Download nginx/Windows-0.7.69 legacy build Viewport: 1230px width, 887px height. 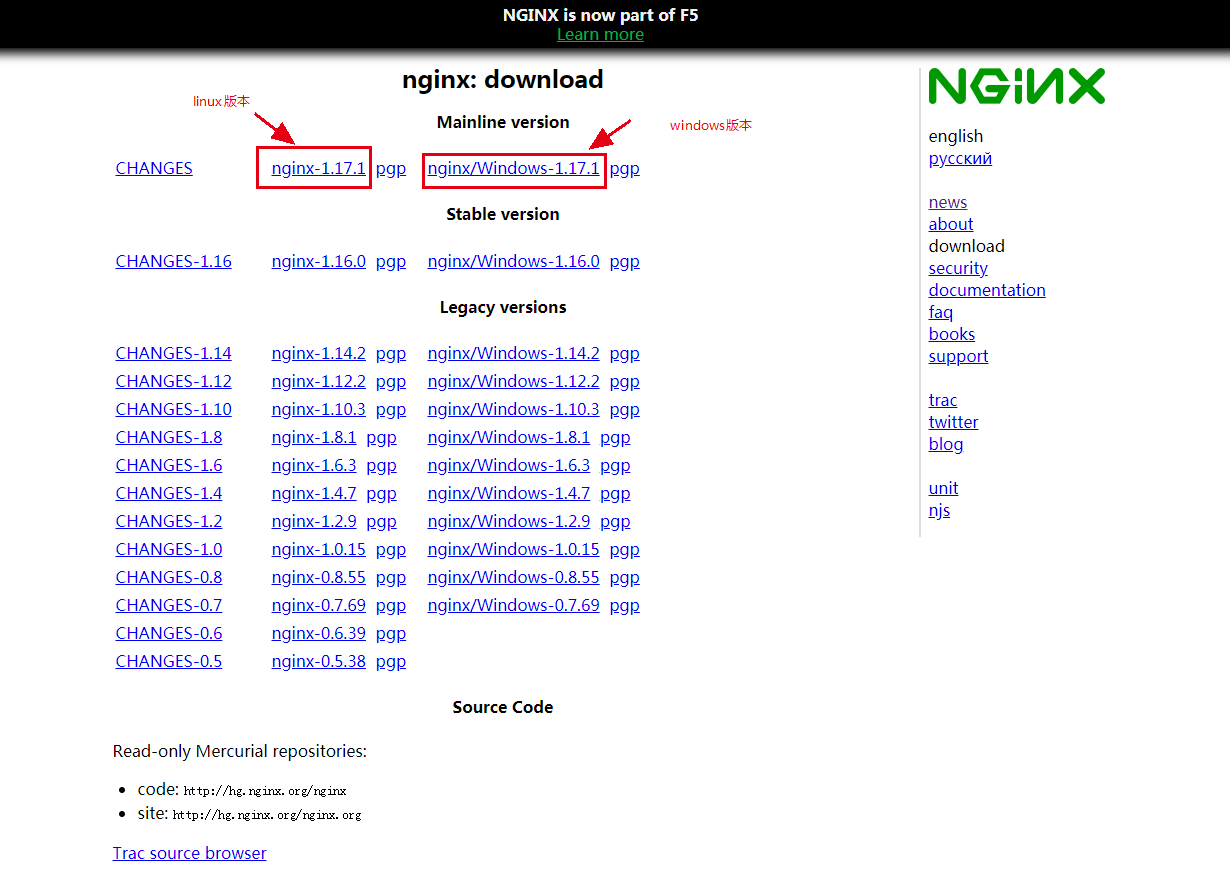(x=513, y=605)
